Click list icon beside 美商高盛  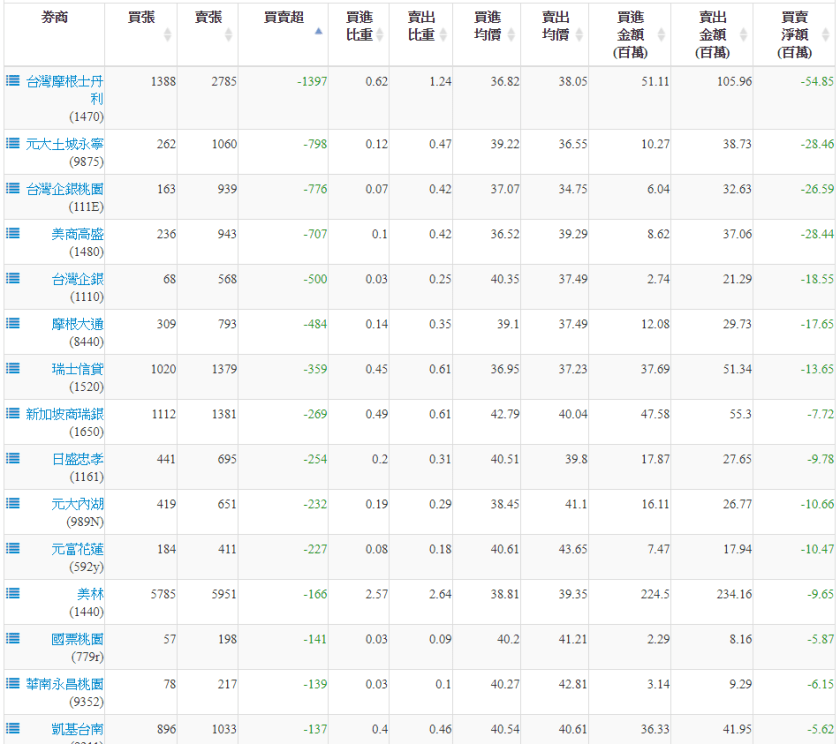point(13,233)
